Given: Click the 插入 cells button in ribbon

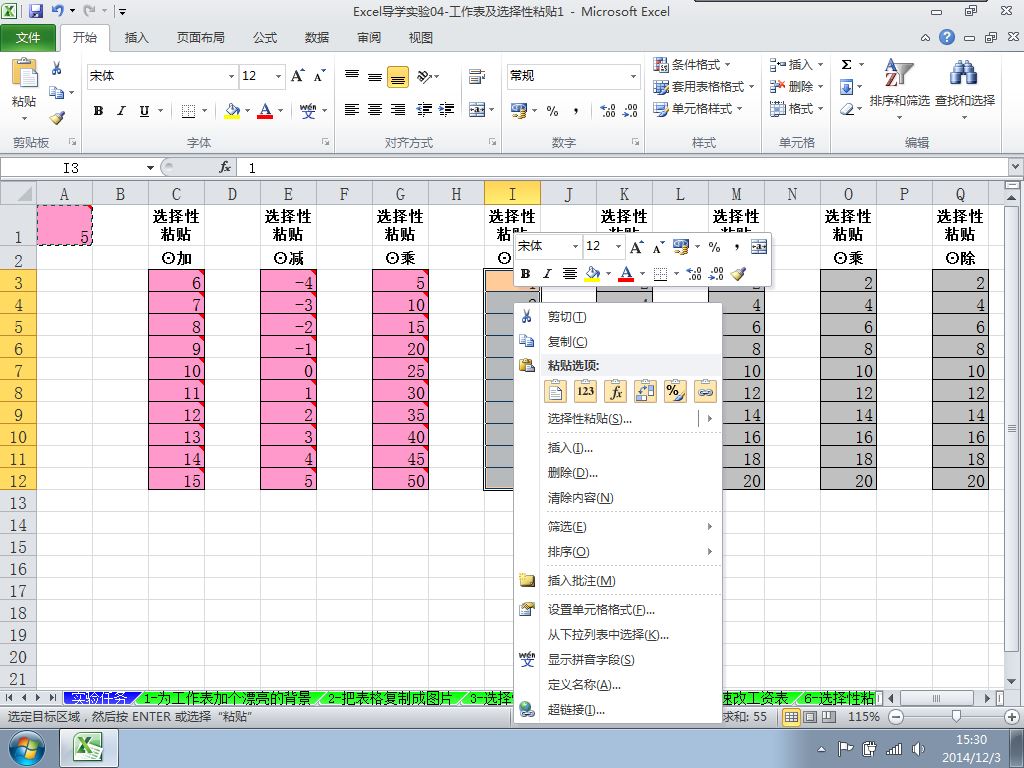Looking at the screenshot, I should (x=795, y=64).
